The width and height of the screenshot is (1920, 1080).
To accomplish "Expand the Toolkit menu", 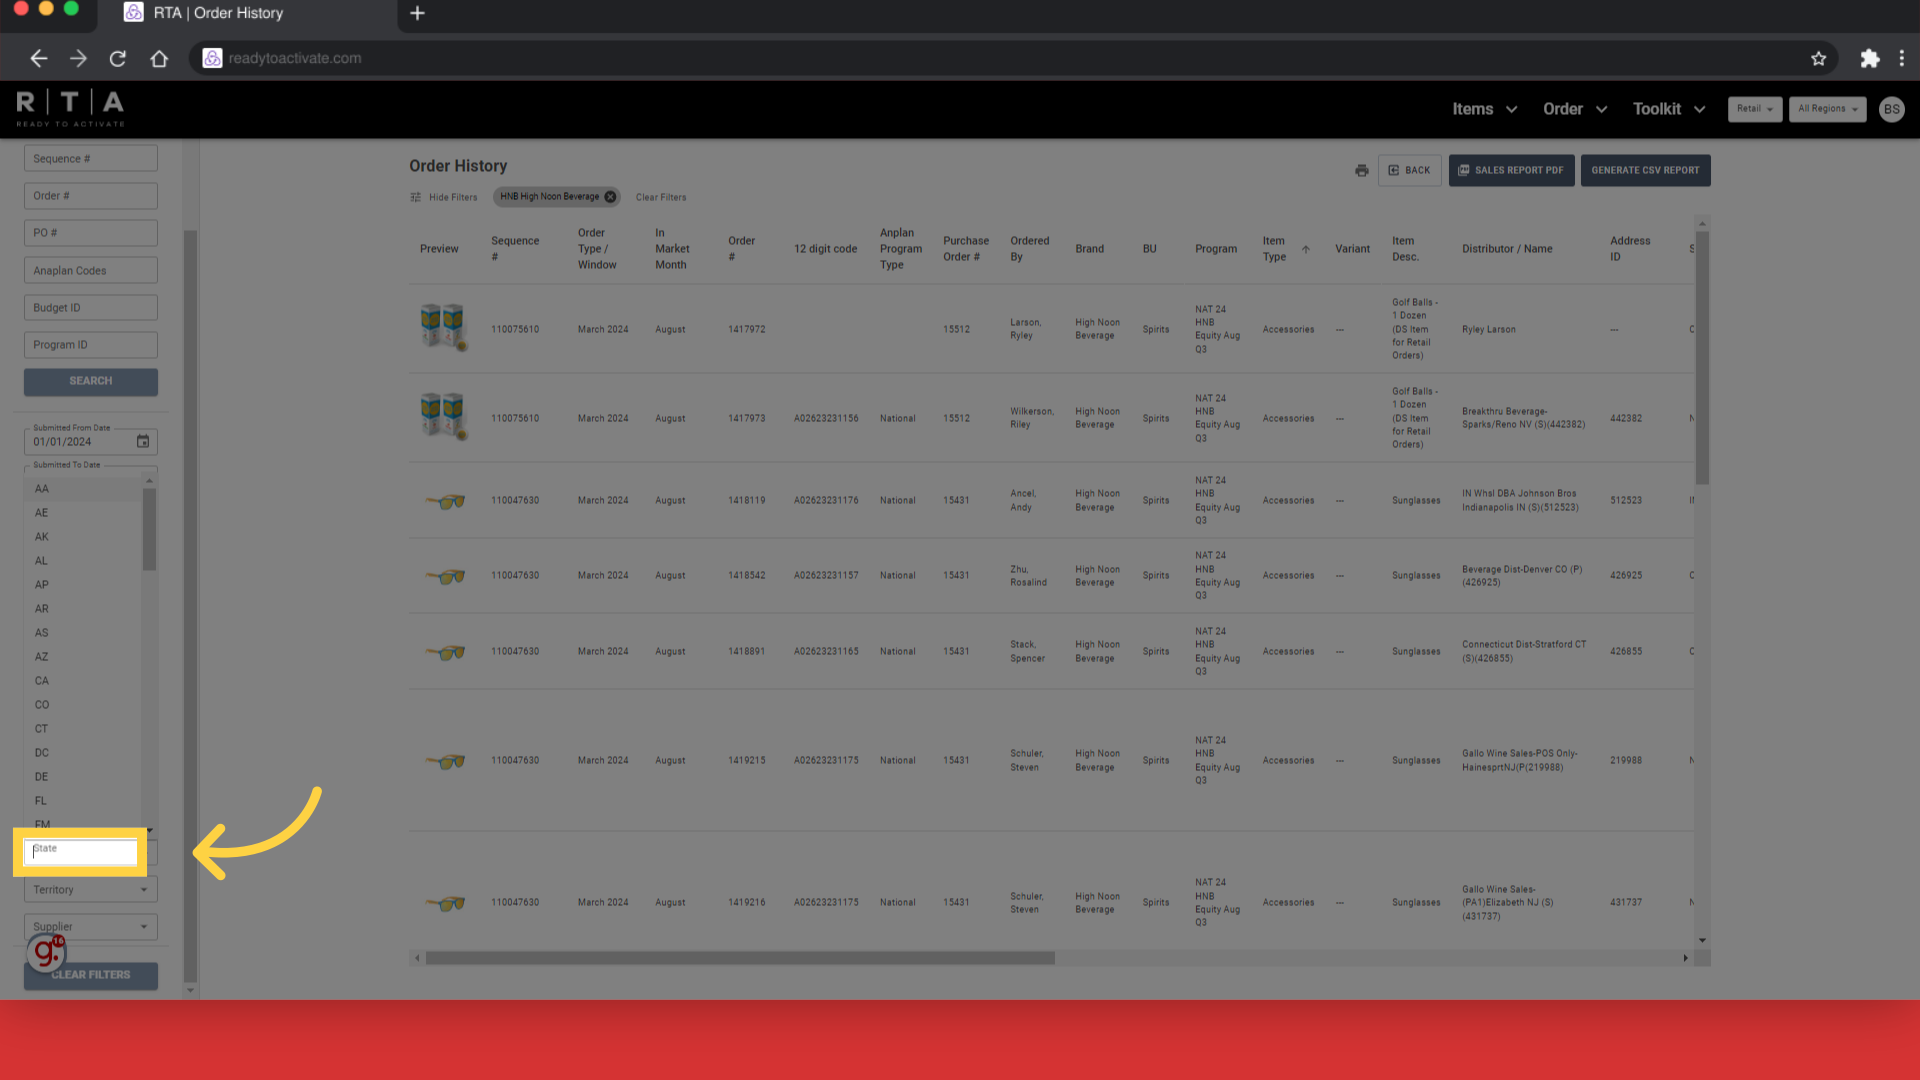I will [x=1669, y=109].
